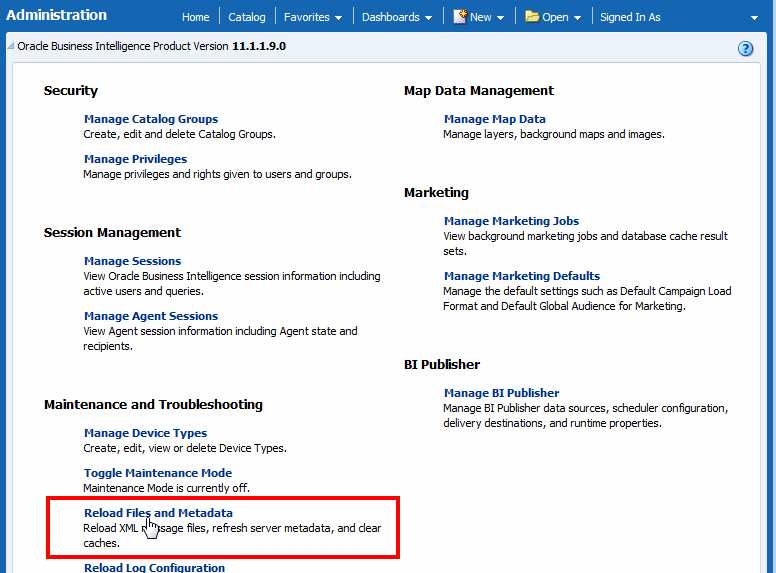
Task: Open Manage Agent Sessions link
Action: (x=151, y=316)
